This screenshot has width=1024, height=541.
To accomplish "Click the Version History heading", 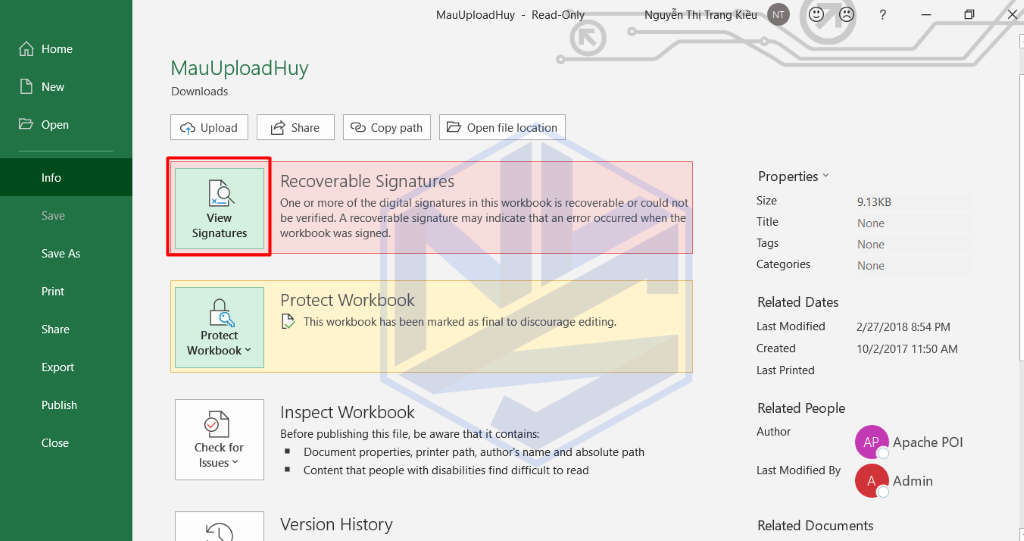I will click(x=336, y=525).
